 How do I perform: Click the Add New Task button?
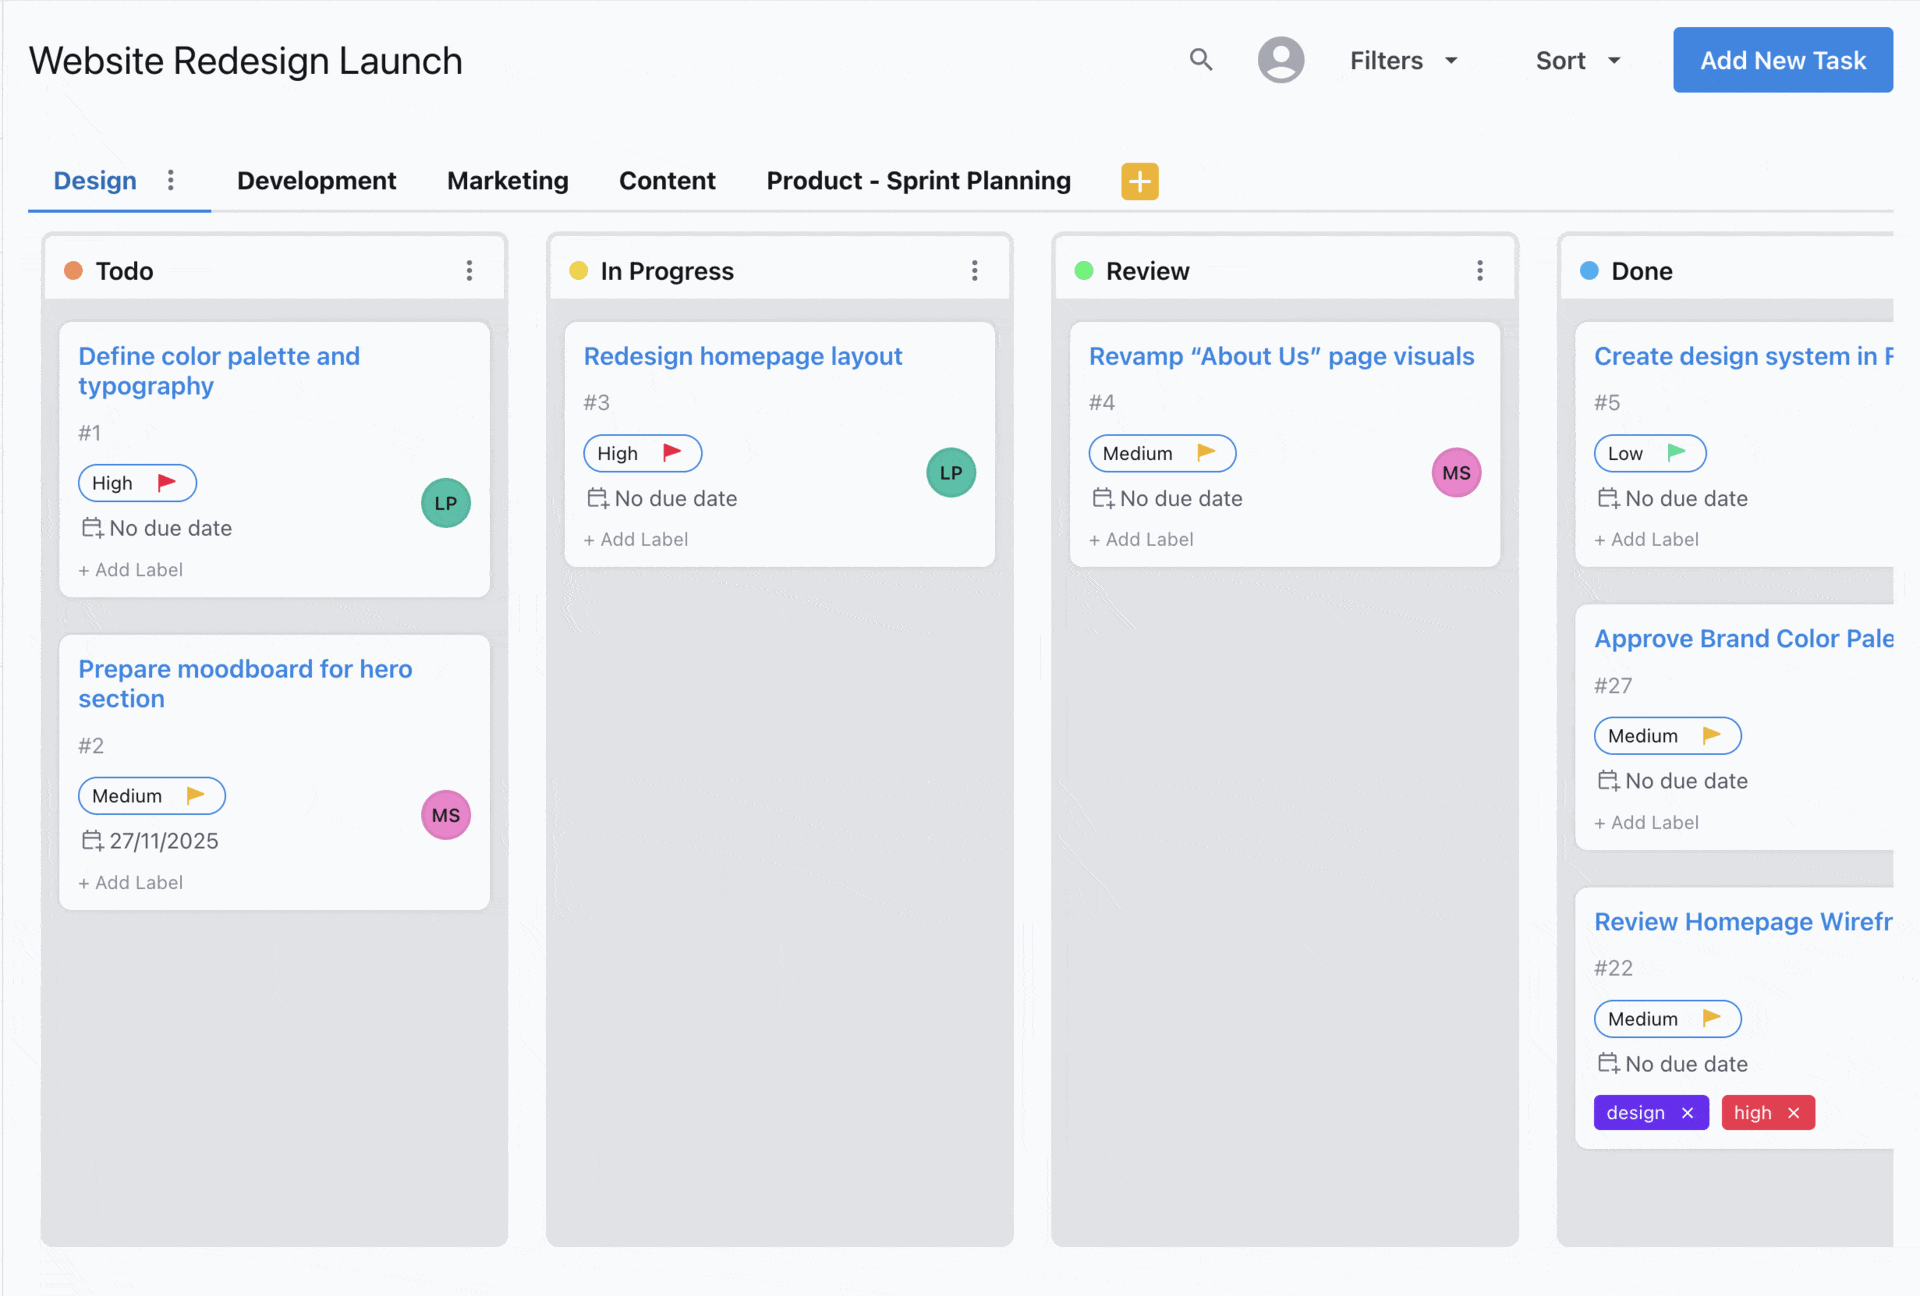[x=1782, y=60]
